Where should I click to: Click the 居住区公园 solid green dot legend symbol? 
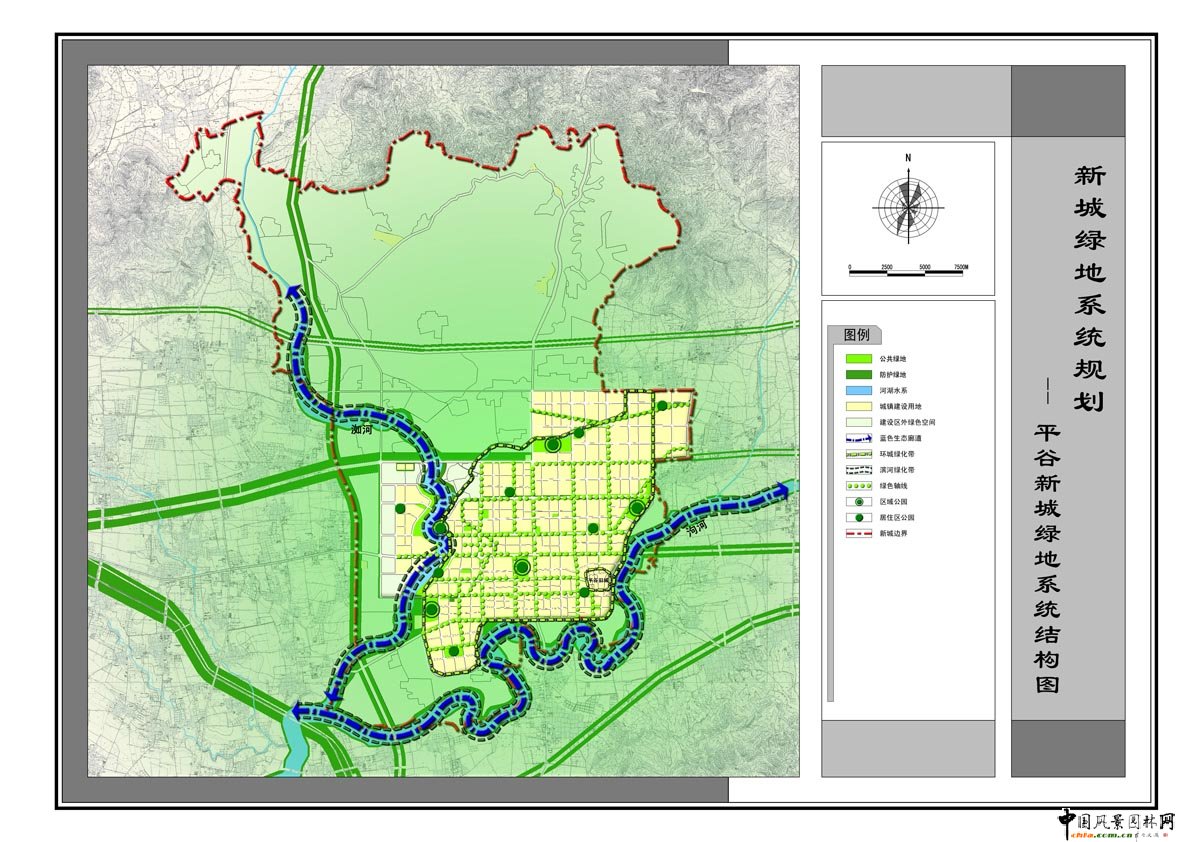[860, 518]
